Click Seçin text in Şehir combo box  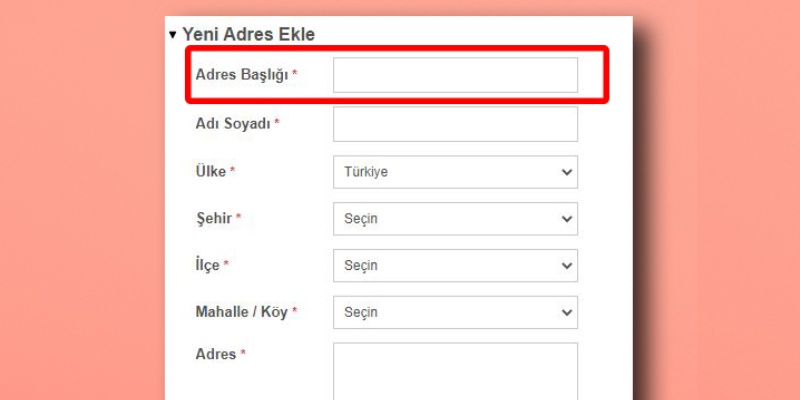[x=361, y=219]
